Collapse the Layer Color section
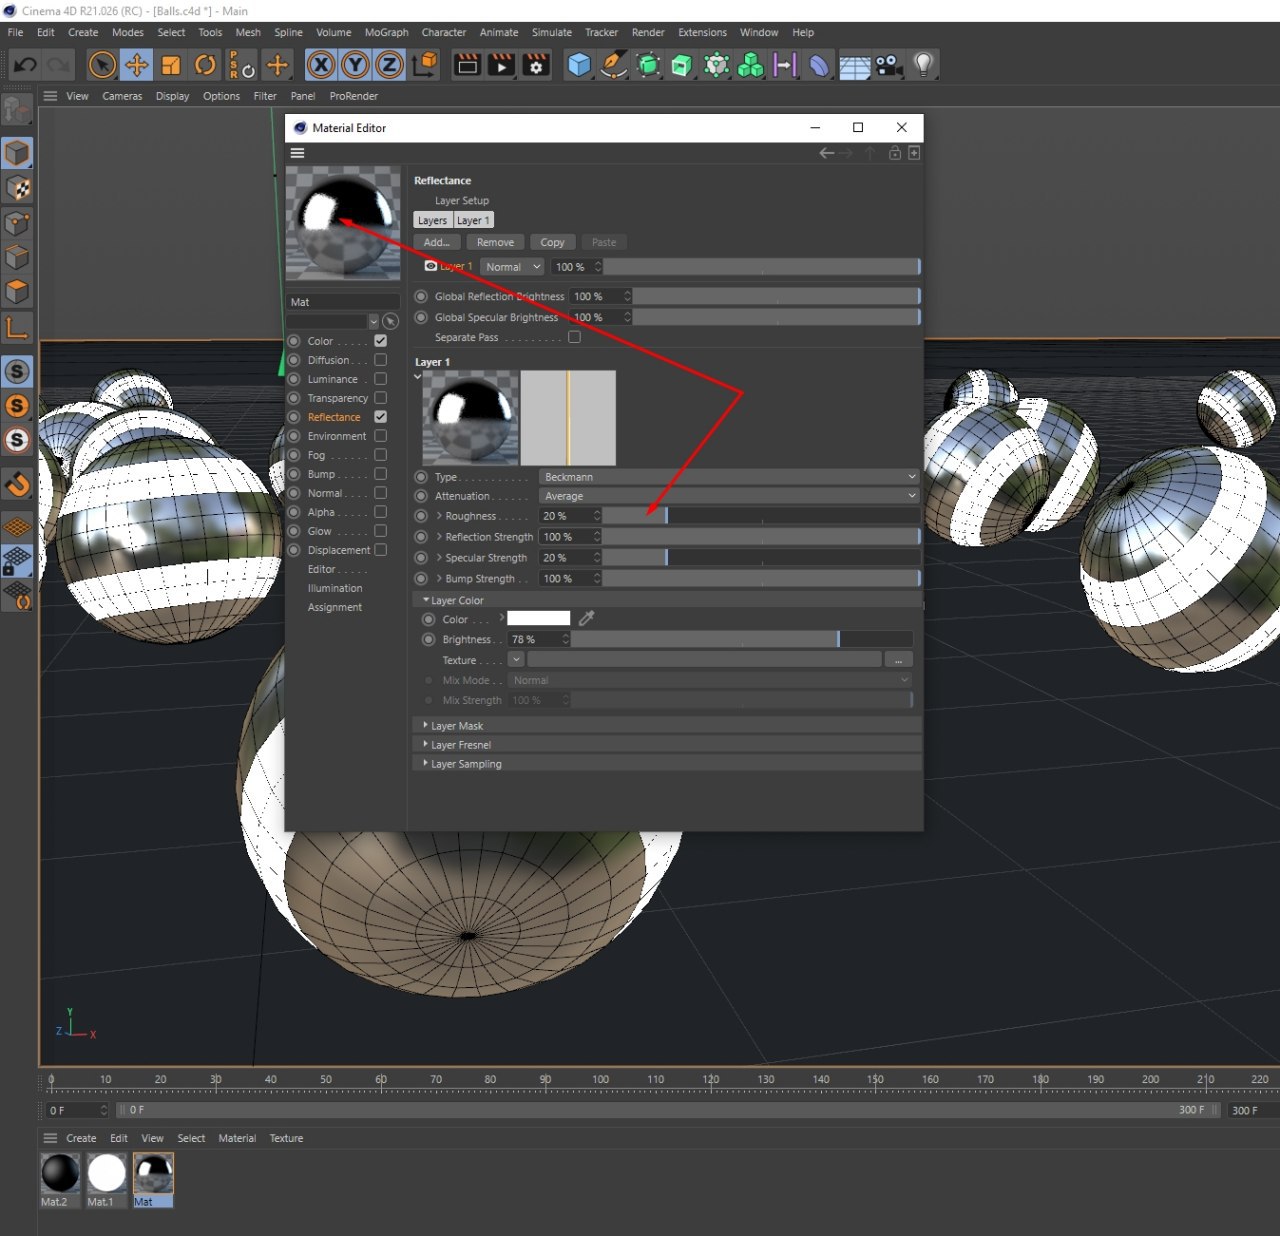Screen dimensions: 1280x1236 click(x=426, y=600)
